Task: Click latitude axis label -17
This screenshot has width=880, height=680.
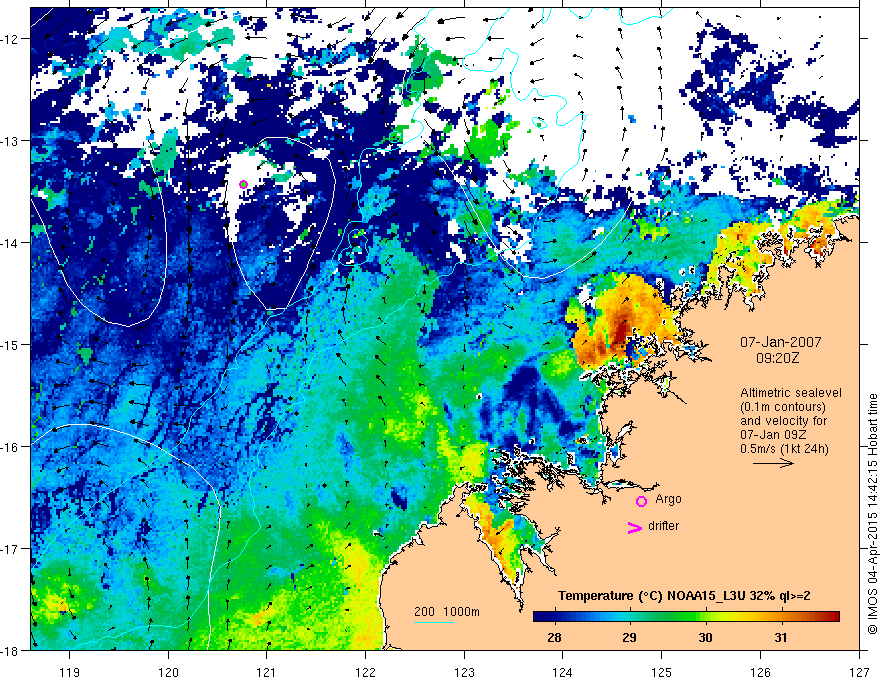Action: tap(11, 549)
